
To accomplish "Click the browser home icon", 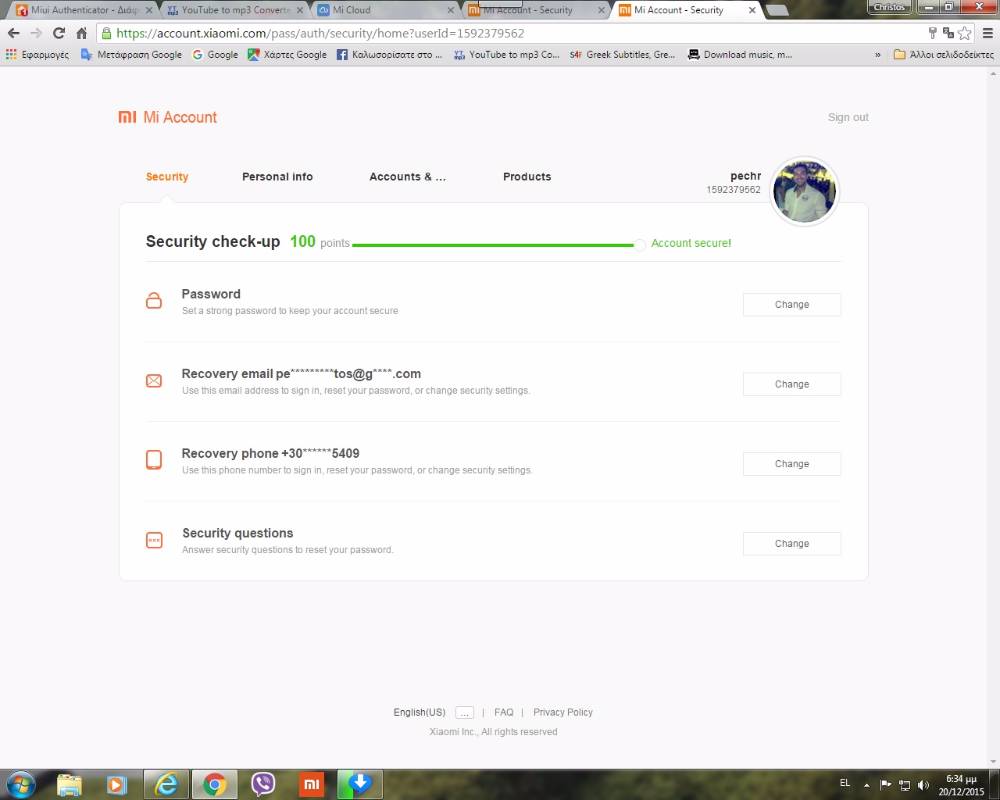I will point(82,33).
